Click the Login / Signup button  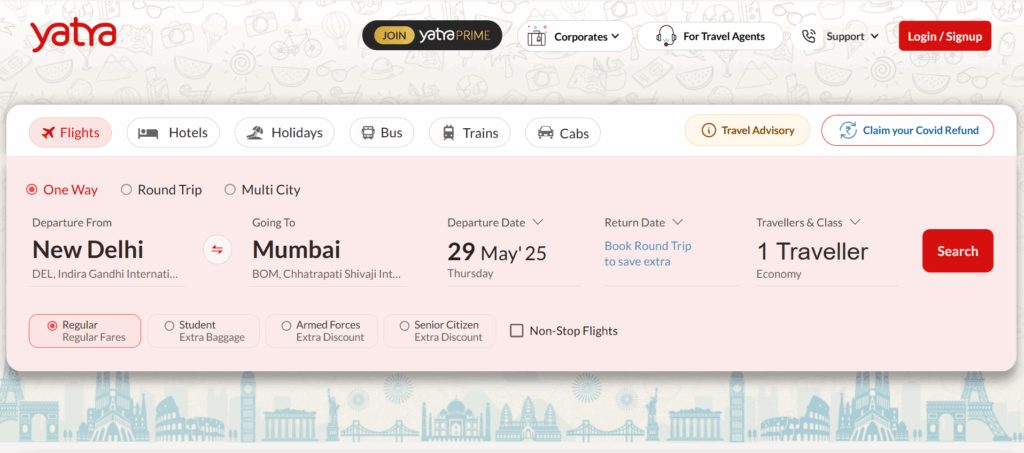pos(944,37)
